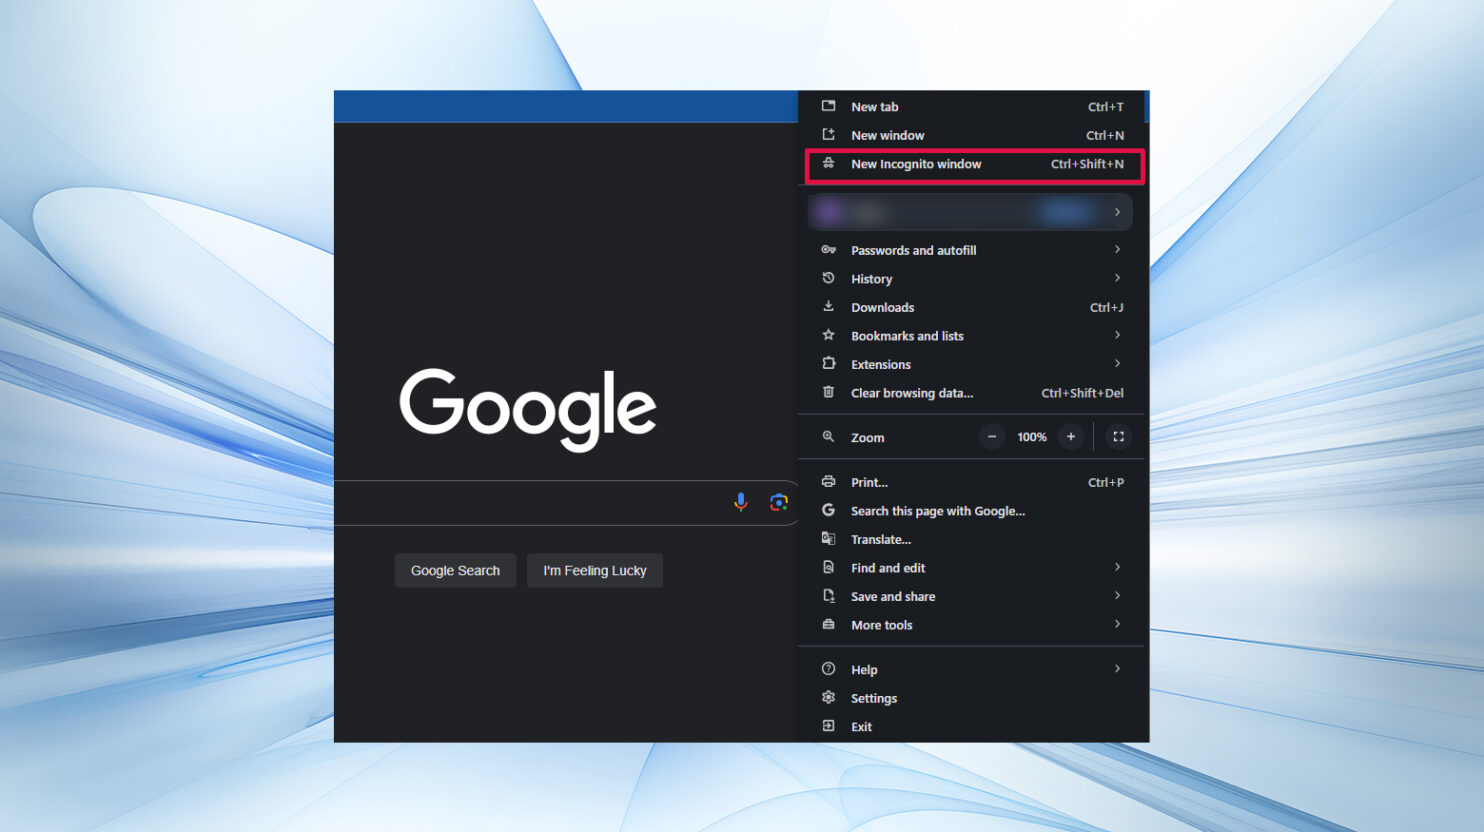Image resolution: width=1484 pixels, height=832 pixels.
Task: Click inside the Google search box
Action: tap(530, 503)
